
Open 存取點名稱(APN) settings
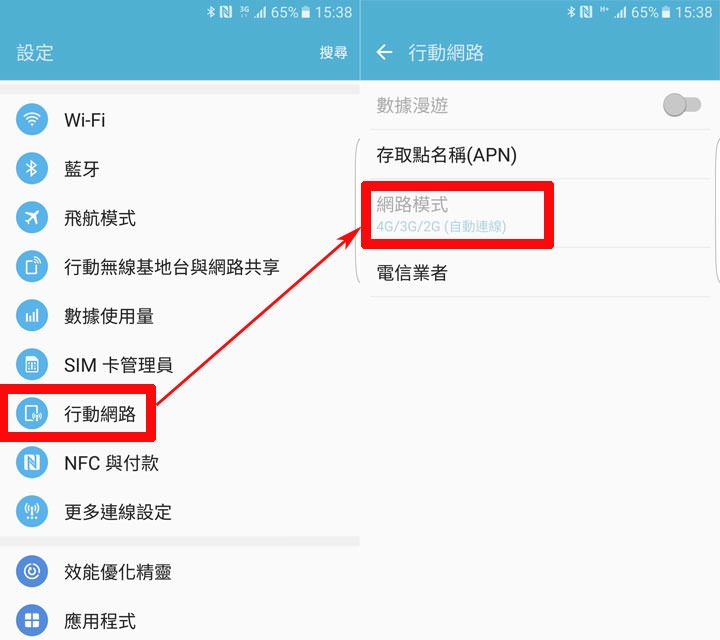(x=540, y=155)
